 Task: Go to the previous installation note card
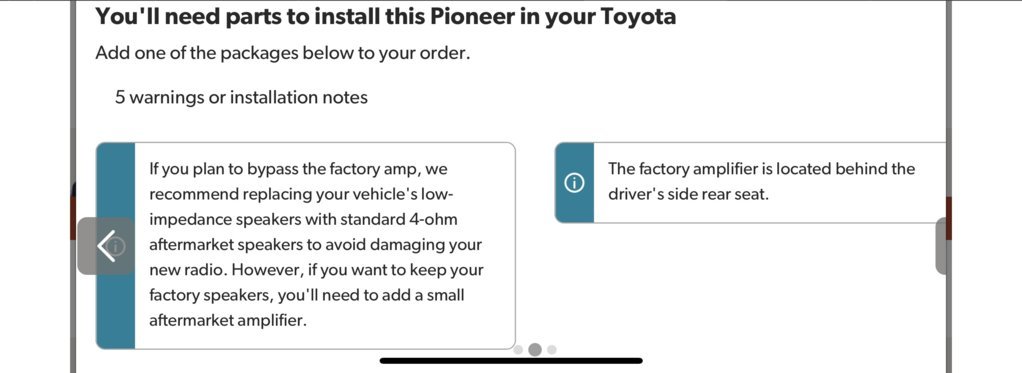[106, 246]
